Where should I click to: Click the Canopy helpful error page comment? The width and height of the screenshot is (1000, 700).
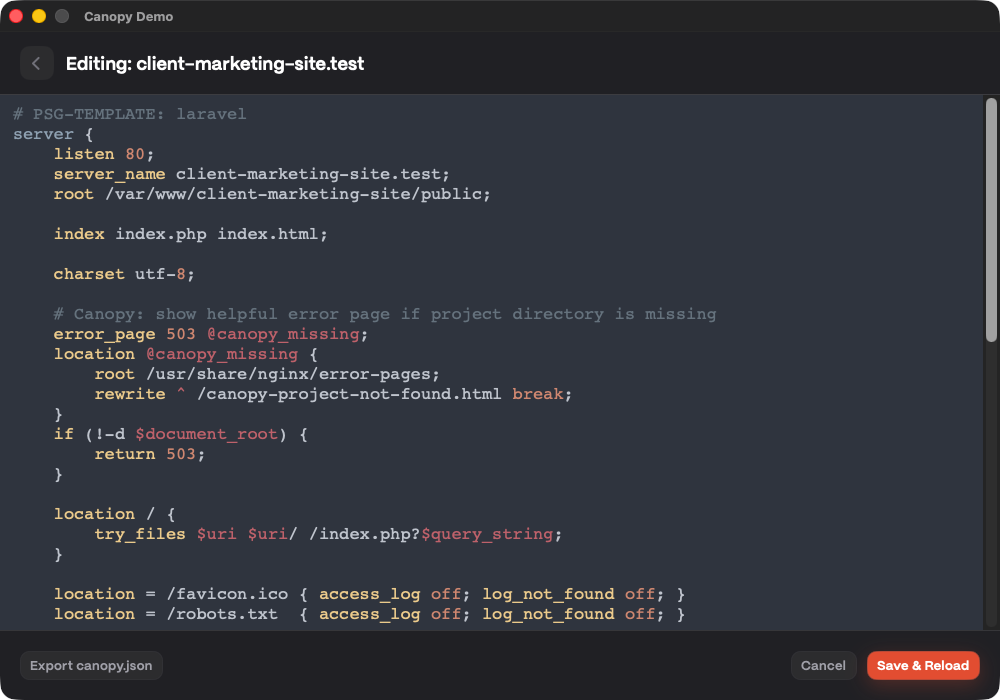[385, 314]
